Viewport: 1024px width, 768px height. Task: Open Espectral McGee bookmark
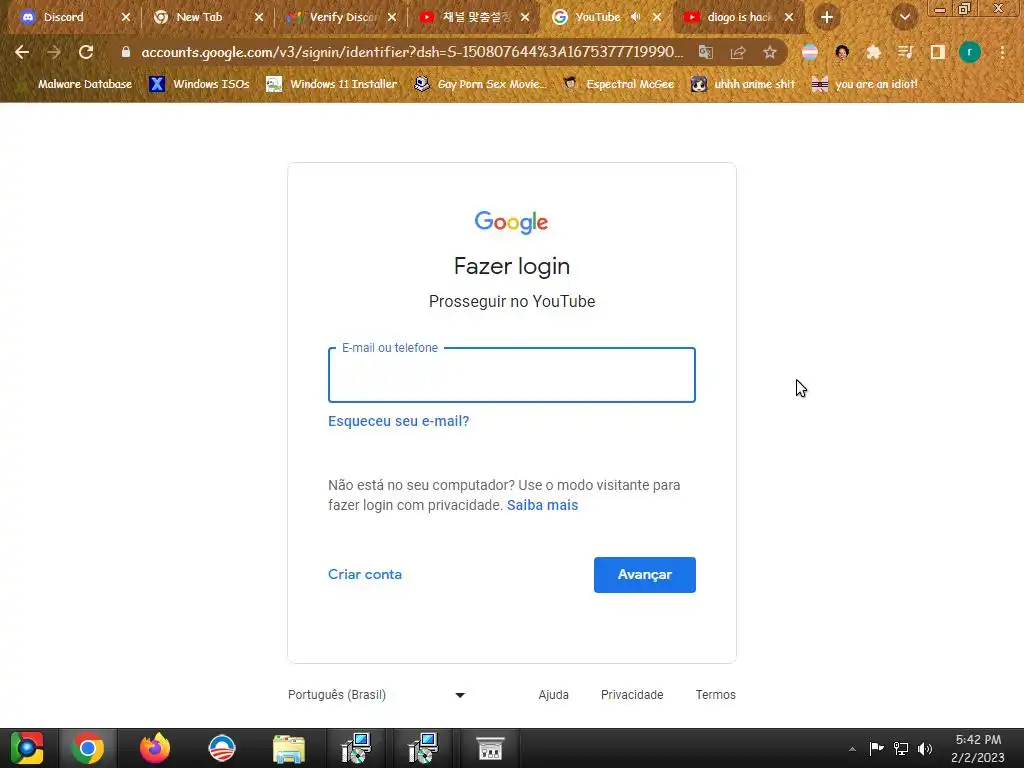[x=618, y=84]
